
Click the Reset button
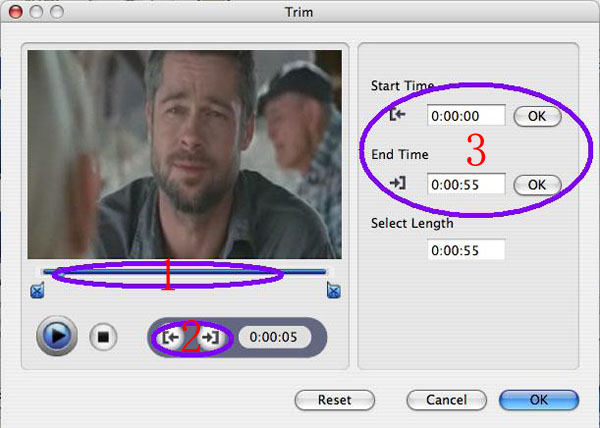[334, 400]
